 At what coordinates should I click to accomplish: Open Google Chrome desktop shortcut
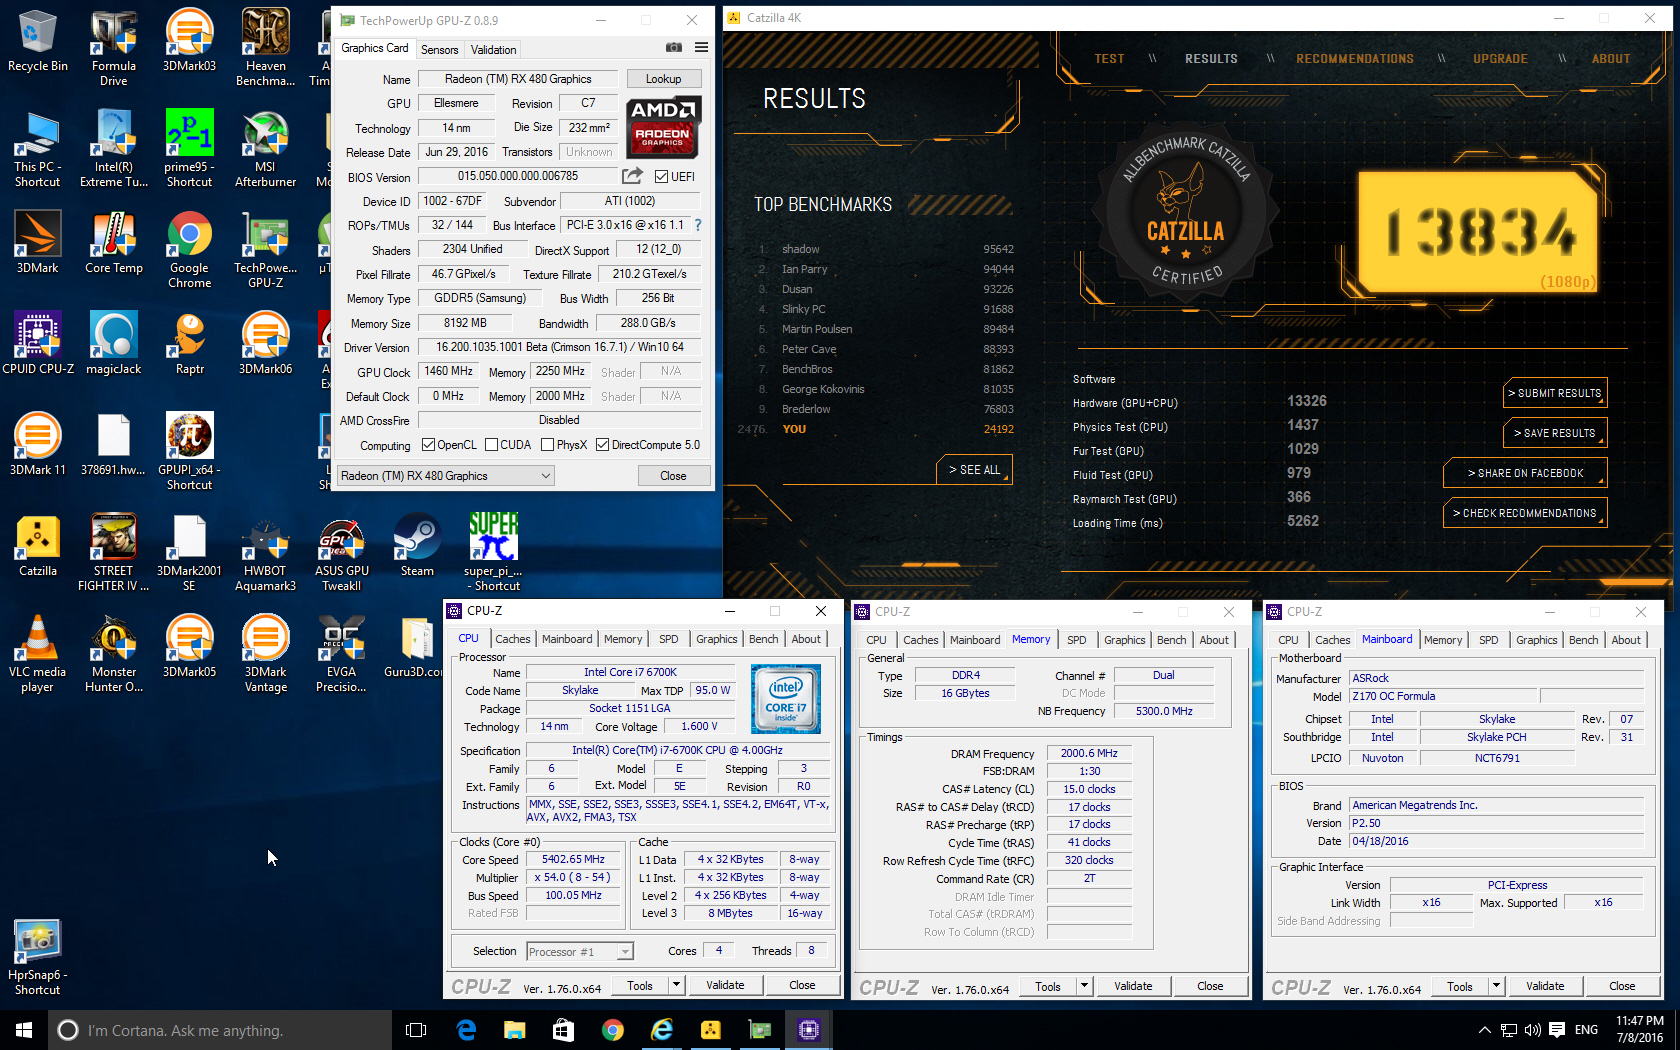click(190, 250)
